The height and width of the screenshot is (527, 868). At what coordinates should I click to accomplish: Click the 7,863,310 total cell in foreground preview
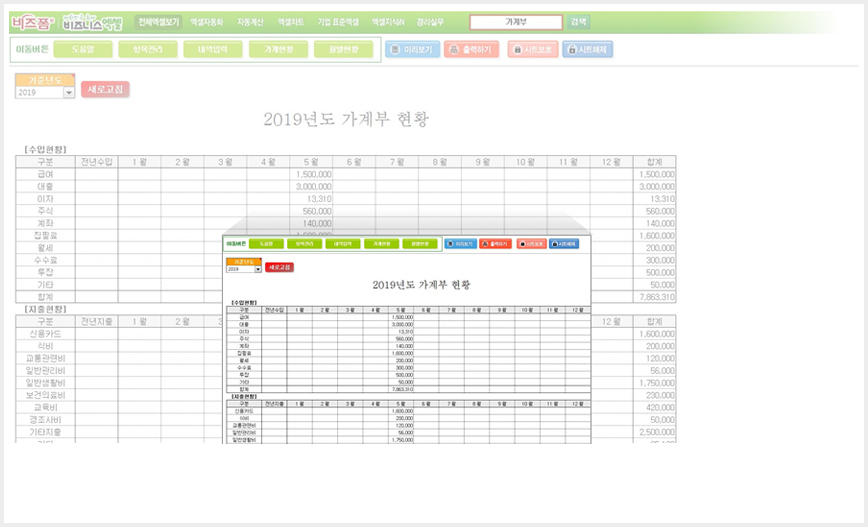click(x=402, y=389)
